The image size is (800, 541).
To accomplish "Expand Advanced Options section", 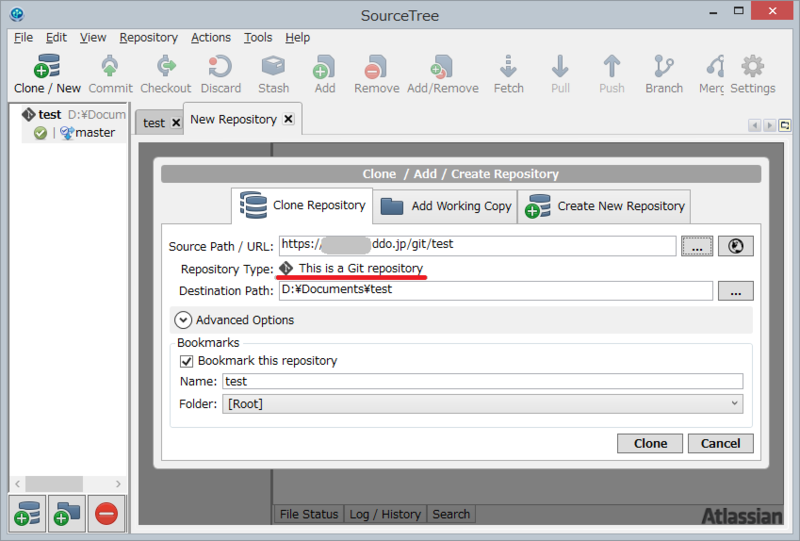I will pyautogui.click(x=183, y=320).
